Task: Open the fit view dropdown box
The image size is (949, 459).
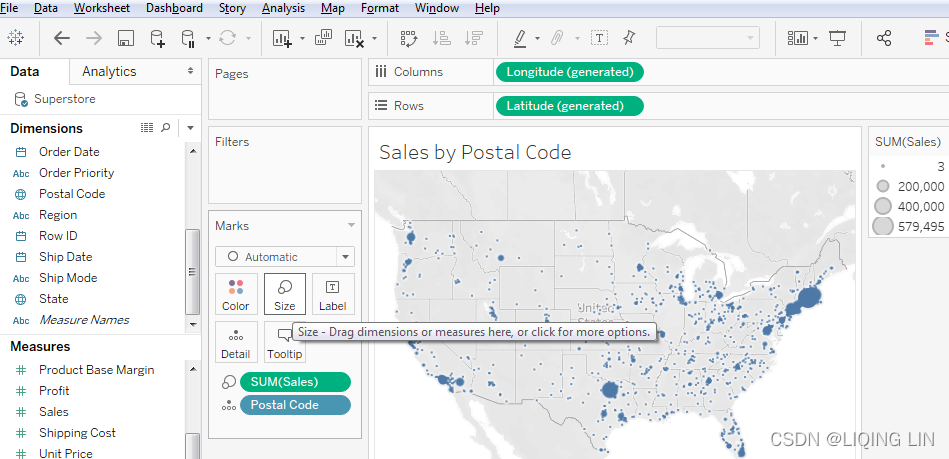Action: pyautogui.click(x=708, y=39)
